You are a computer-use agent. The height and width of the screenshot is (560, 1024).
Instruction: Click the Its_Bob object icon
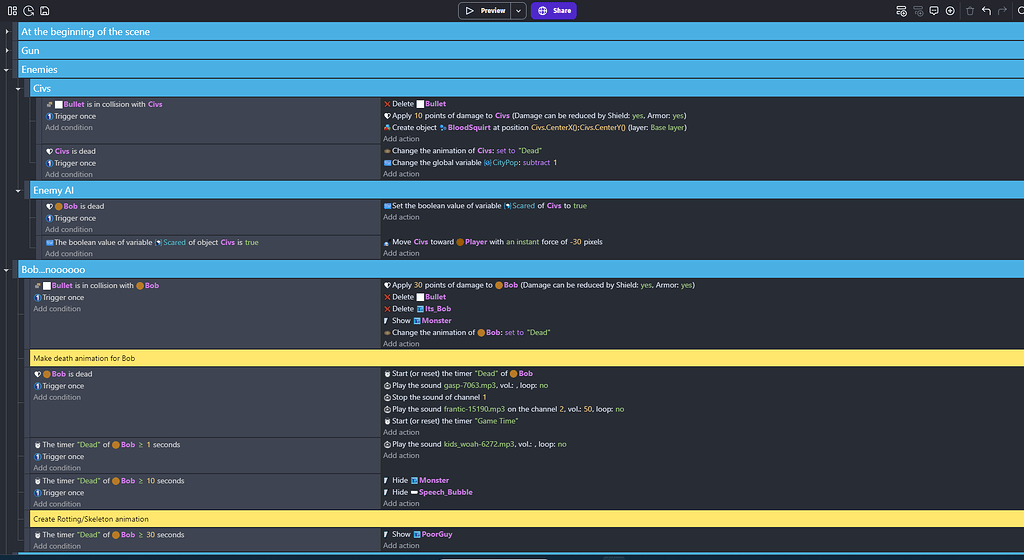click(x=421, y=309)
